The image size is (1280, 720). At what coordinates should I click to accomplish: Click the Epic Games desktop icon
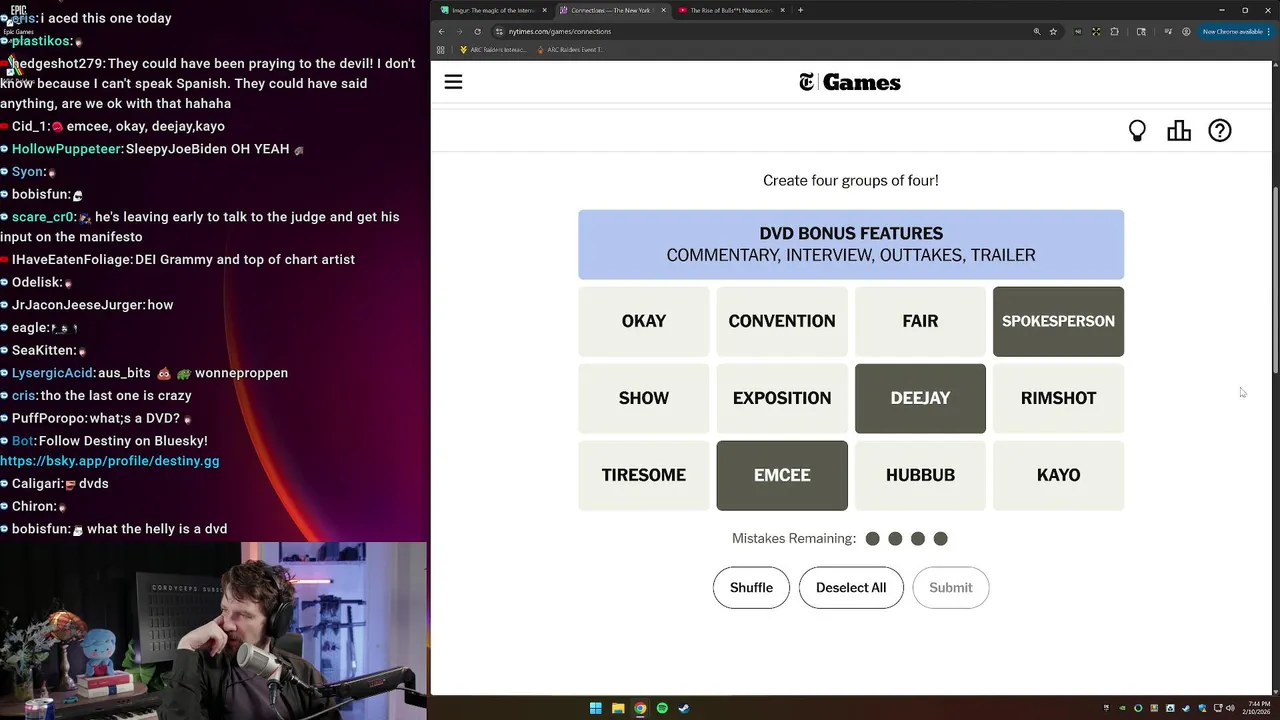coord(18,18)
